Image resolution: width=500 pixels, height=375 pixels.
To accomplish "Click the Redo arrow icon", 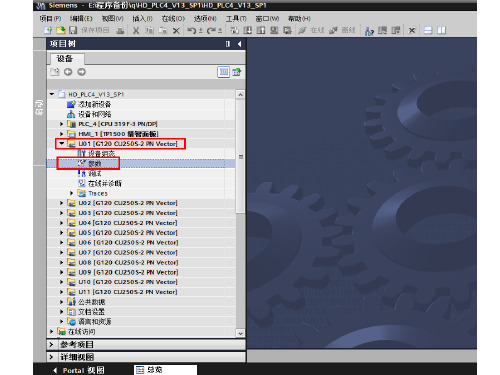I will tap(211, 31).
